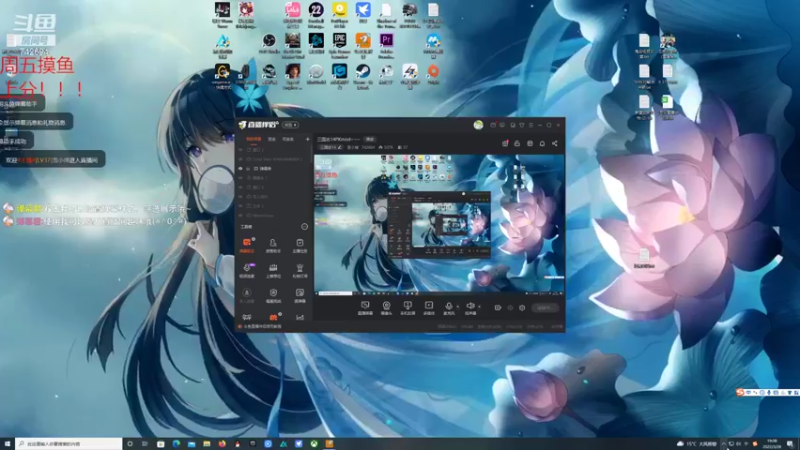Open the Xbox app from the taskbar
This screenshot has height=450, width=800.
(314, 444)
